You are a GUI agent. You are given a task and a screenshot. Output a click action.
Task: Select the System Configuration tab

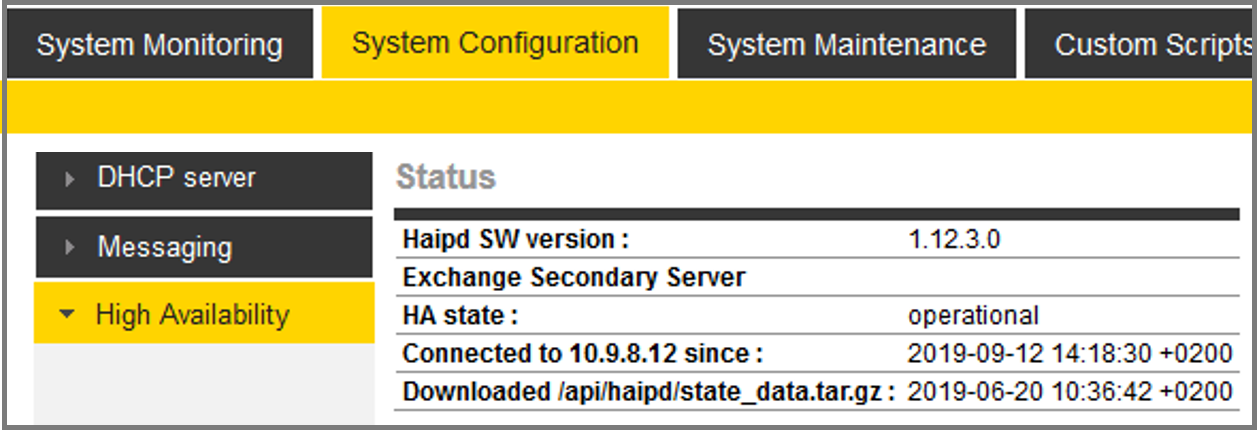(x=495, y=43)
